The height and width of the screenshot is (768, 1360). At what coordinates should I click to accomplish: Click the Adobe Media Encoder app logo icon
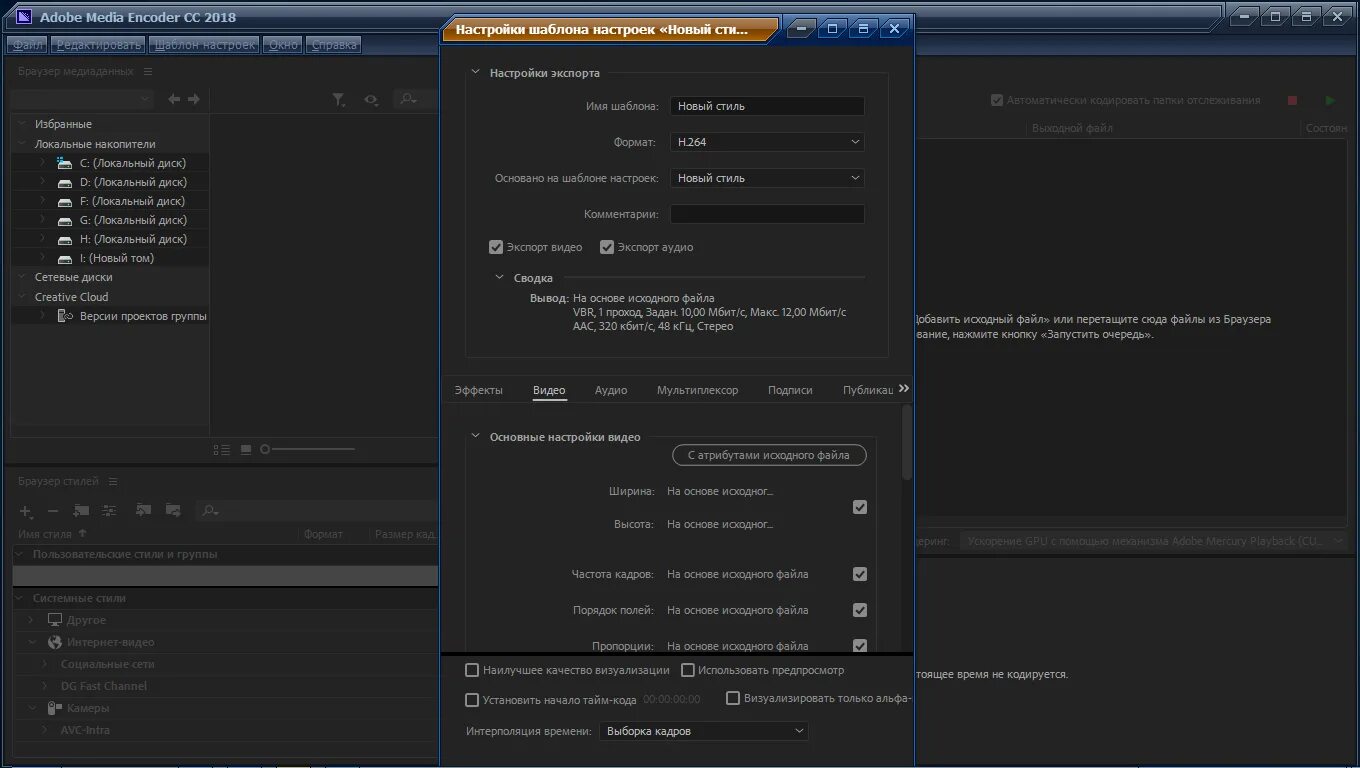[24, 16]
